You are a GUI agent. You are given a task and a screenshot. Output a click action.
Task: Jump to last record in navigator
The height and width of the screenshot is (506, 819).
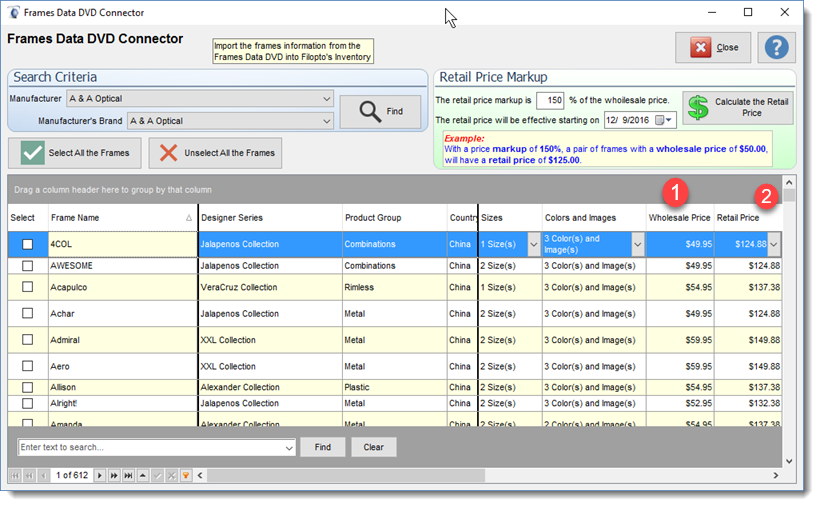[x=128, y=476]
